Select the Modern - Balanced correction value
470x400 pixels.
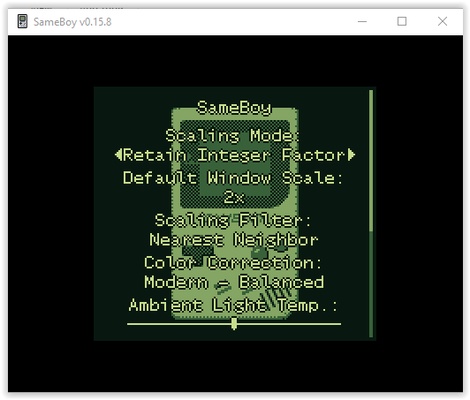[234, 282]
